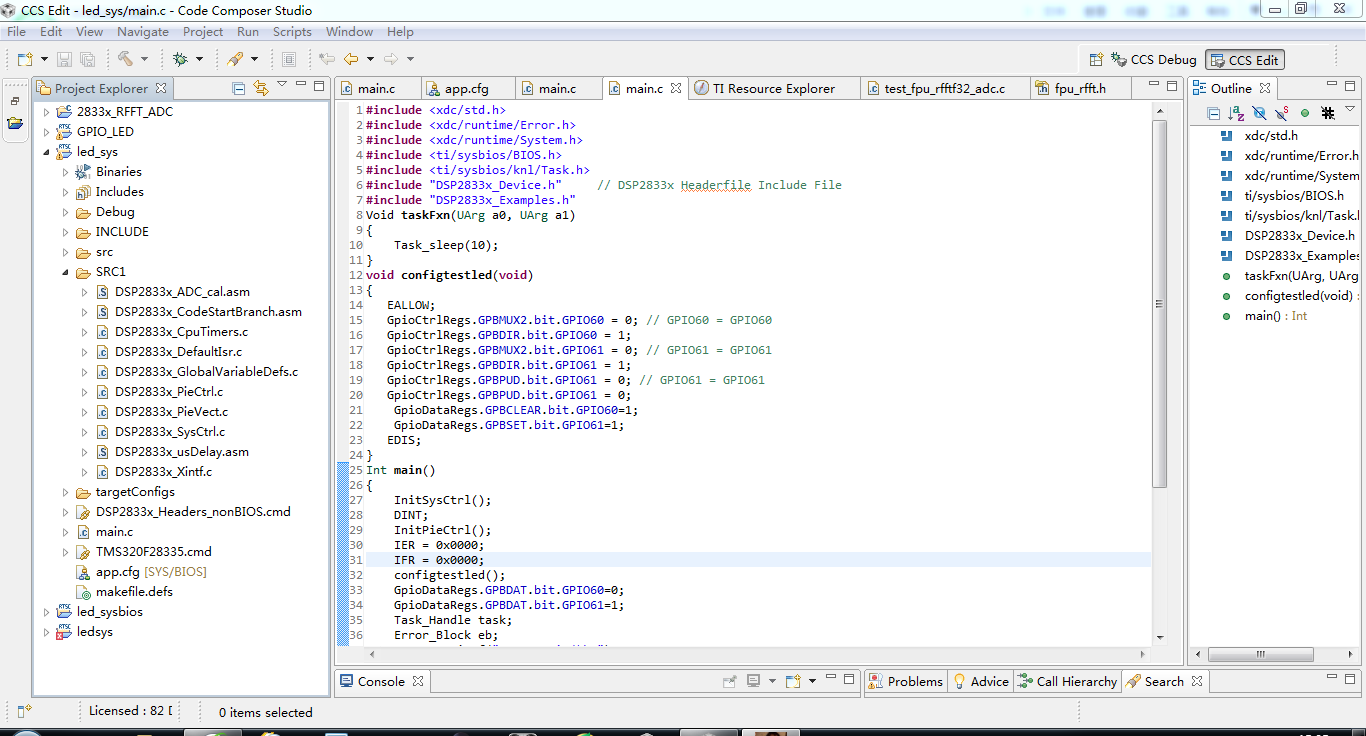Click the New project wizard icon
1366x736 pixels.
point(24,59)
